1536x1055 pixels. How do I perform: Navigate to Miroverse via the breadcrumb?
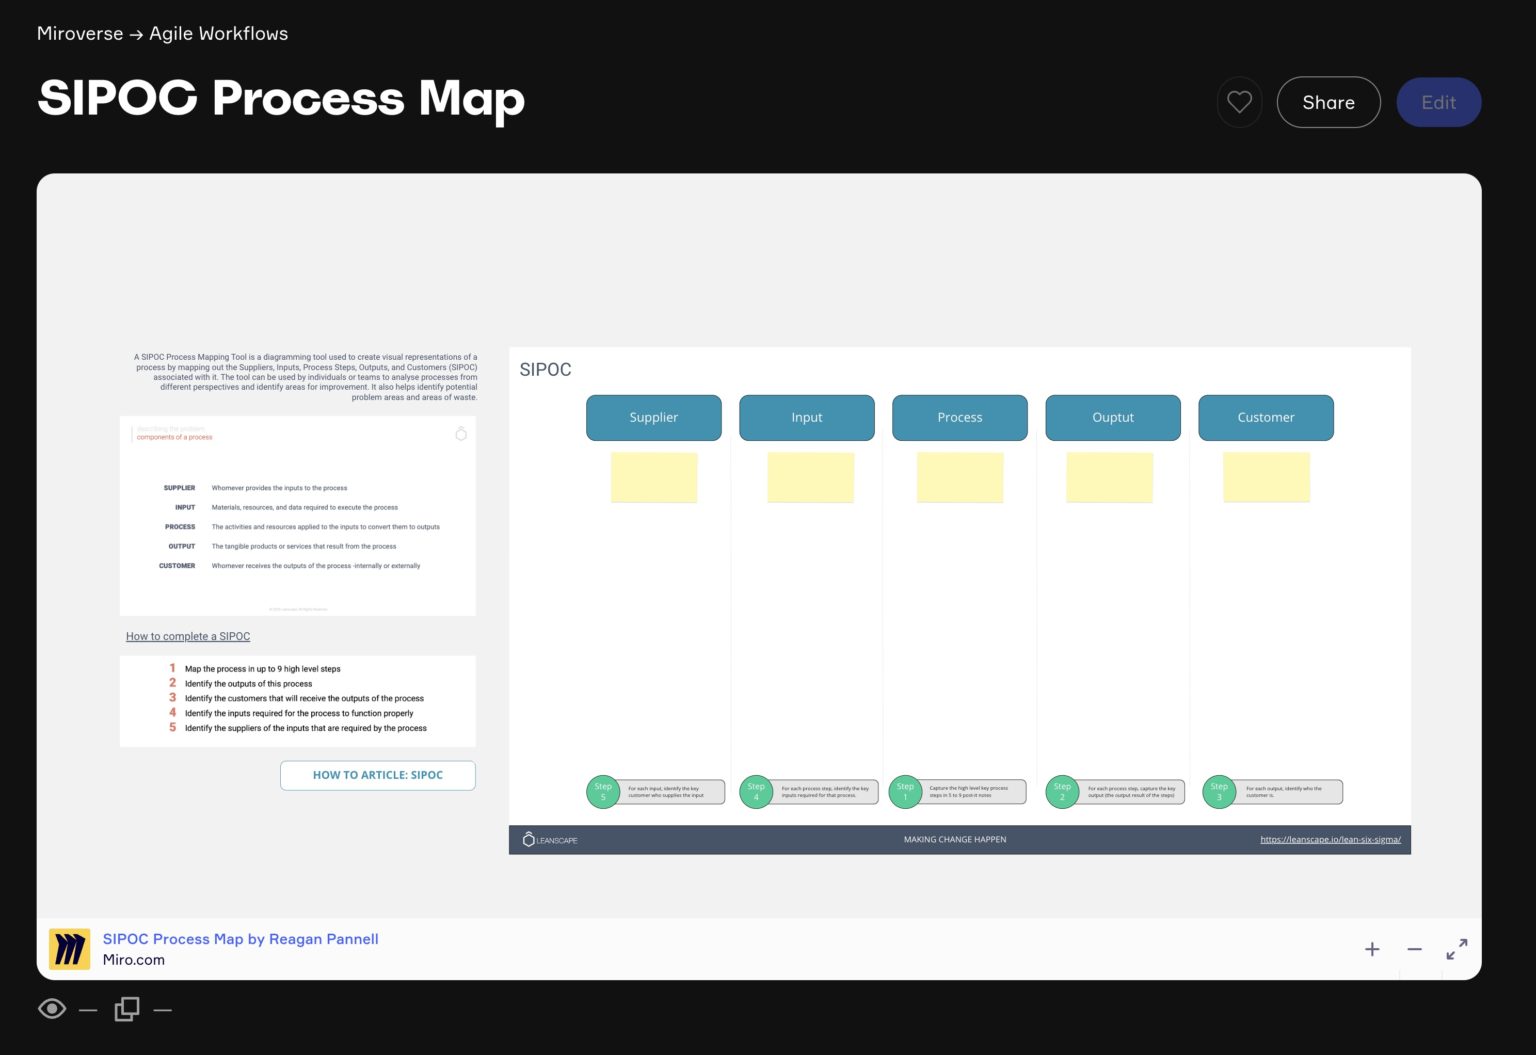coord(79,33)
